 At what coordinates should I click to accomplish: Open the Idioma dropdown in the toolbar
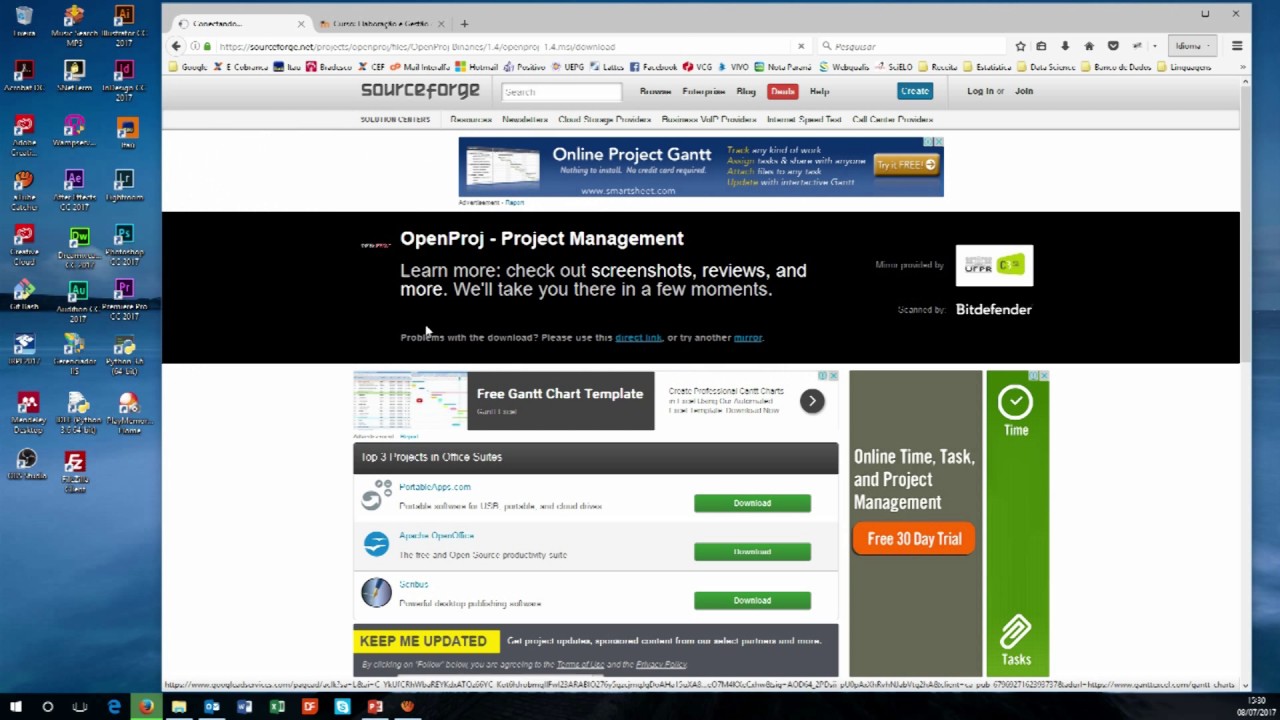pyautogui.click(x=1192, y=46)
